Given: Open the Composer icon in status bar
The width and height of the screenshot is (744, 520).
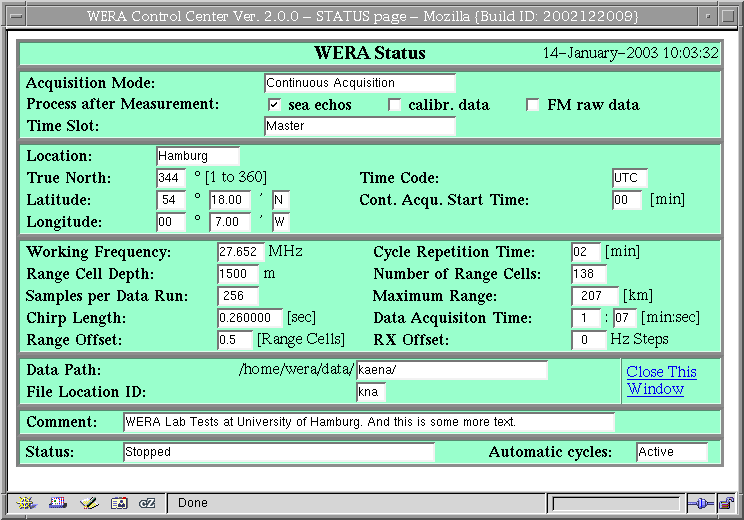Looking at the screenshot, I should [89, 502].
